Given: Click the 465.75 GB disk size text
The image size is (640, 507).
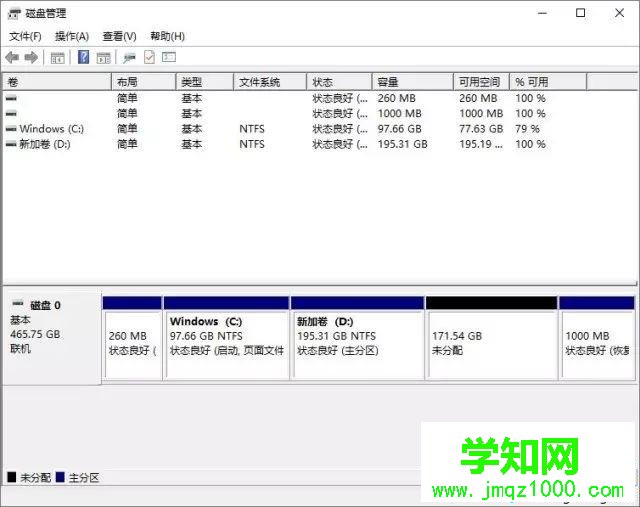Looking at the screenshot, I should [x=35, y=334].
